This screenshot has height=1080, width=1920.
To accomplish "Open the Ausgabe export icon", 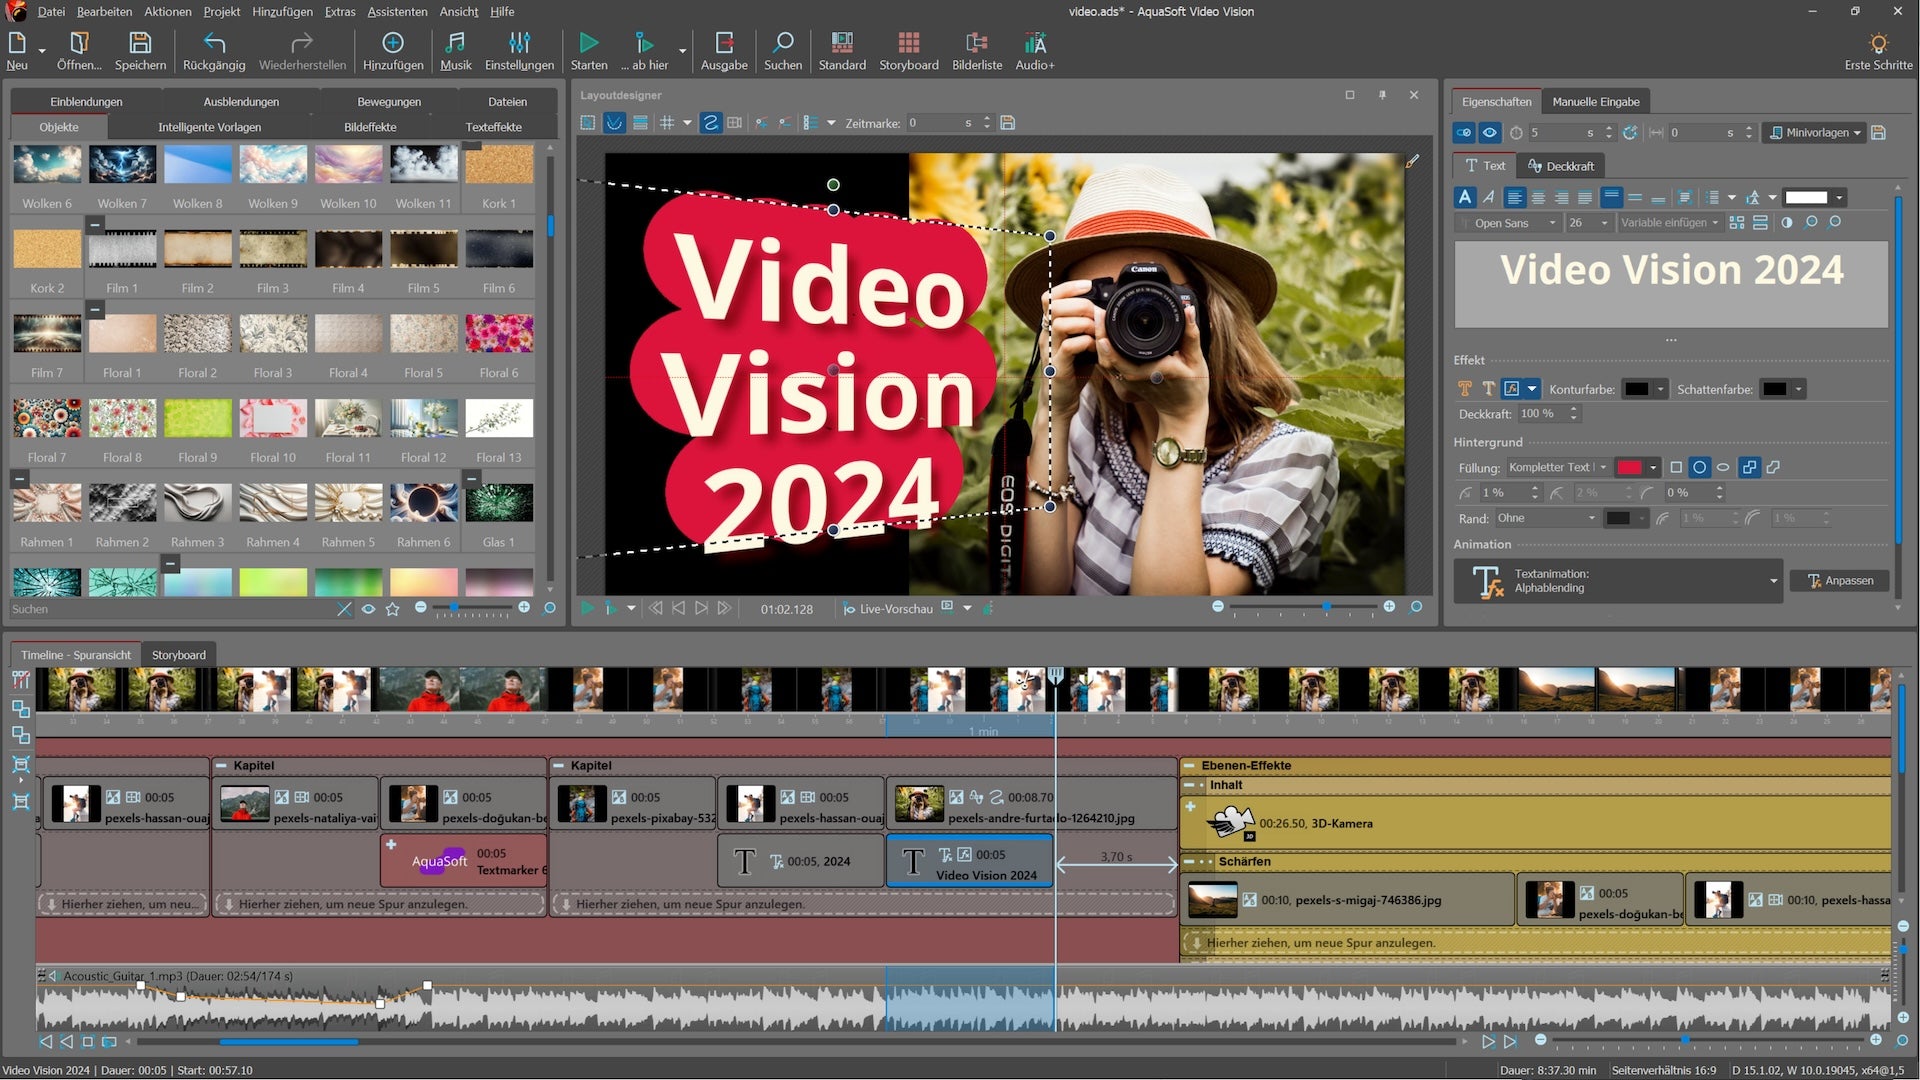I will coord(724,43).
